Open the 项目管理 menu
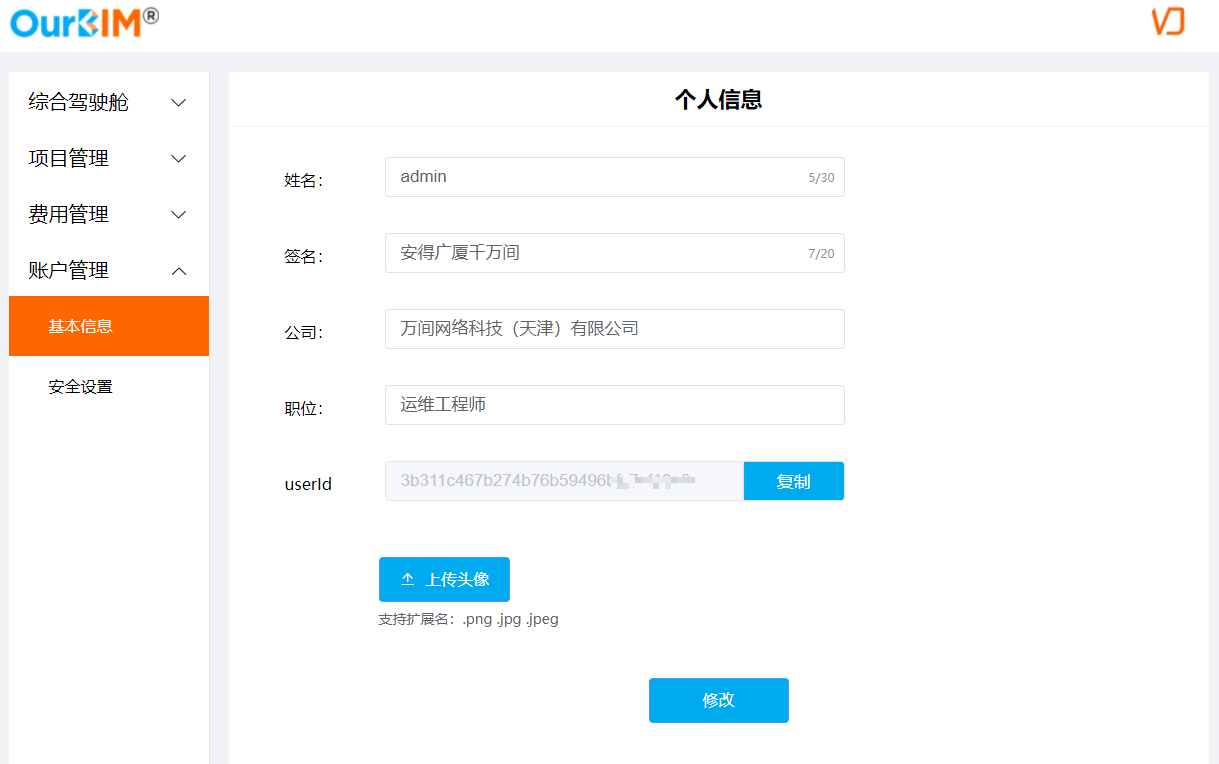 click(x=109, y=158)
